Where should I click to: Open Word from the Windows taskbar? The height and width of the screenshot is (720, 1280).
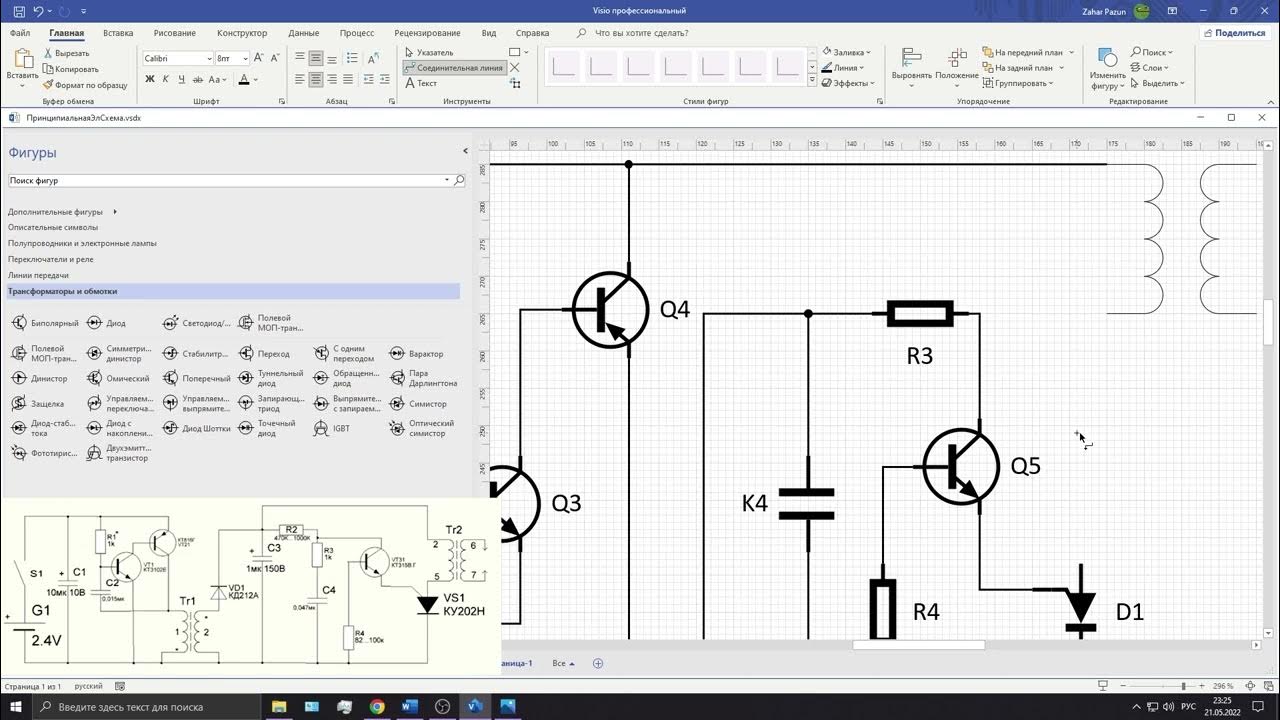(x=409, y=706)
